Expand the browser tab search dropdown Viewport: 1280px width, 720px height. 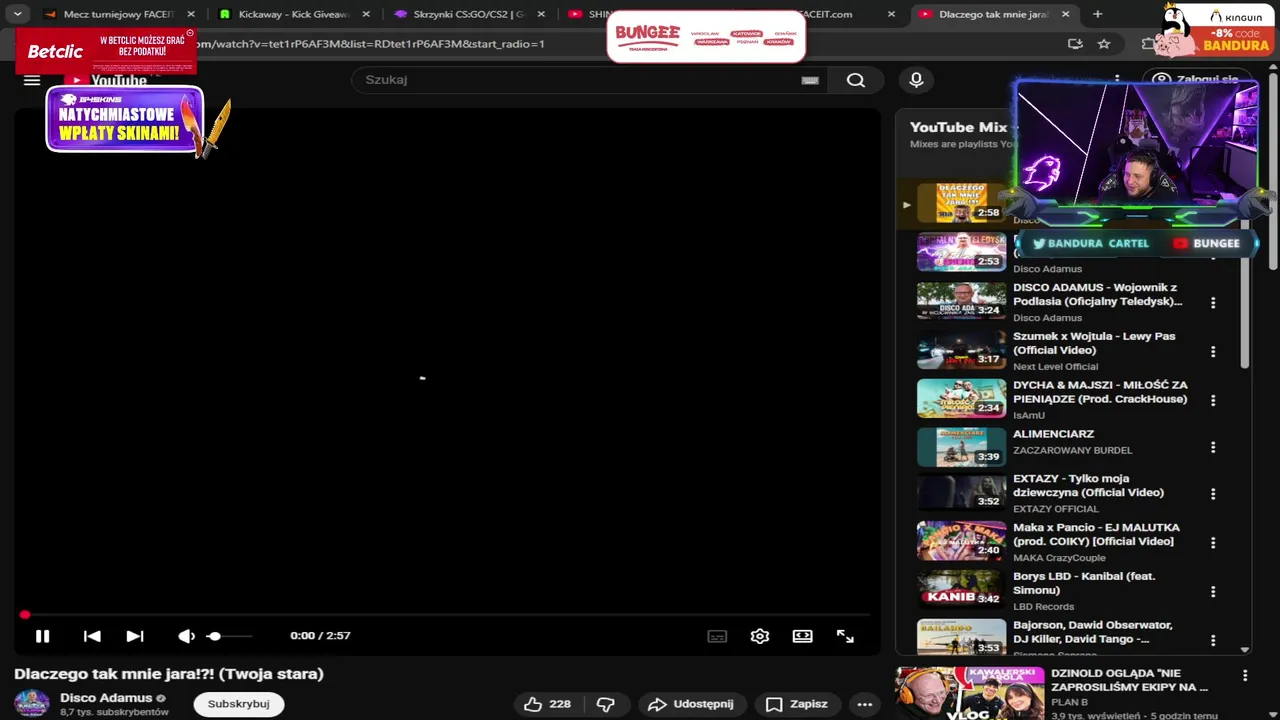pos(17,15)
